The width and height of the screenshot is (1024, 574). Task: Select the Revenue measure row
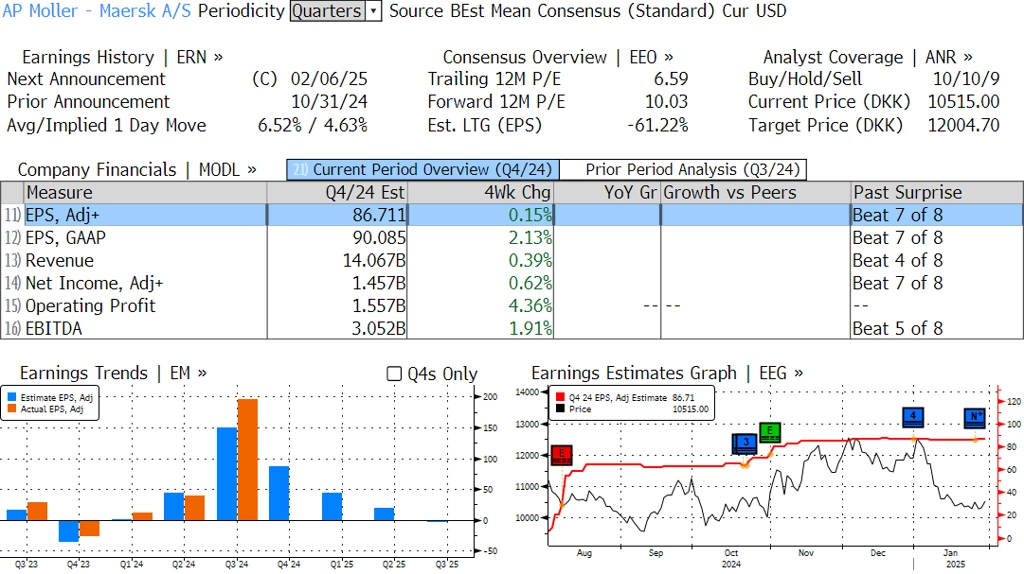click(x=512, y=261)
